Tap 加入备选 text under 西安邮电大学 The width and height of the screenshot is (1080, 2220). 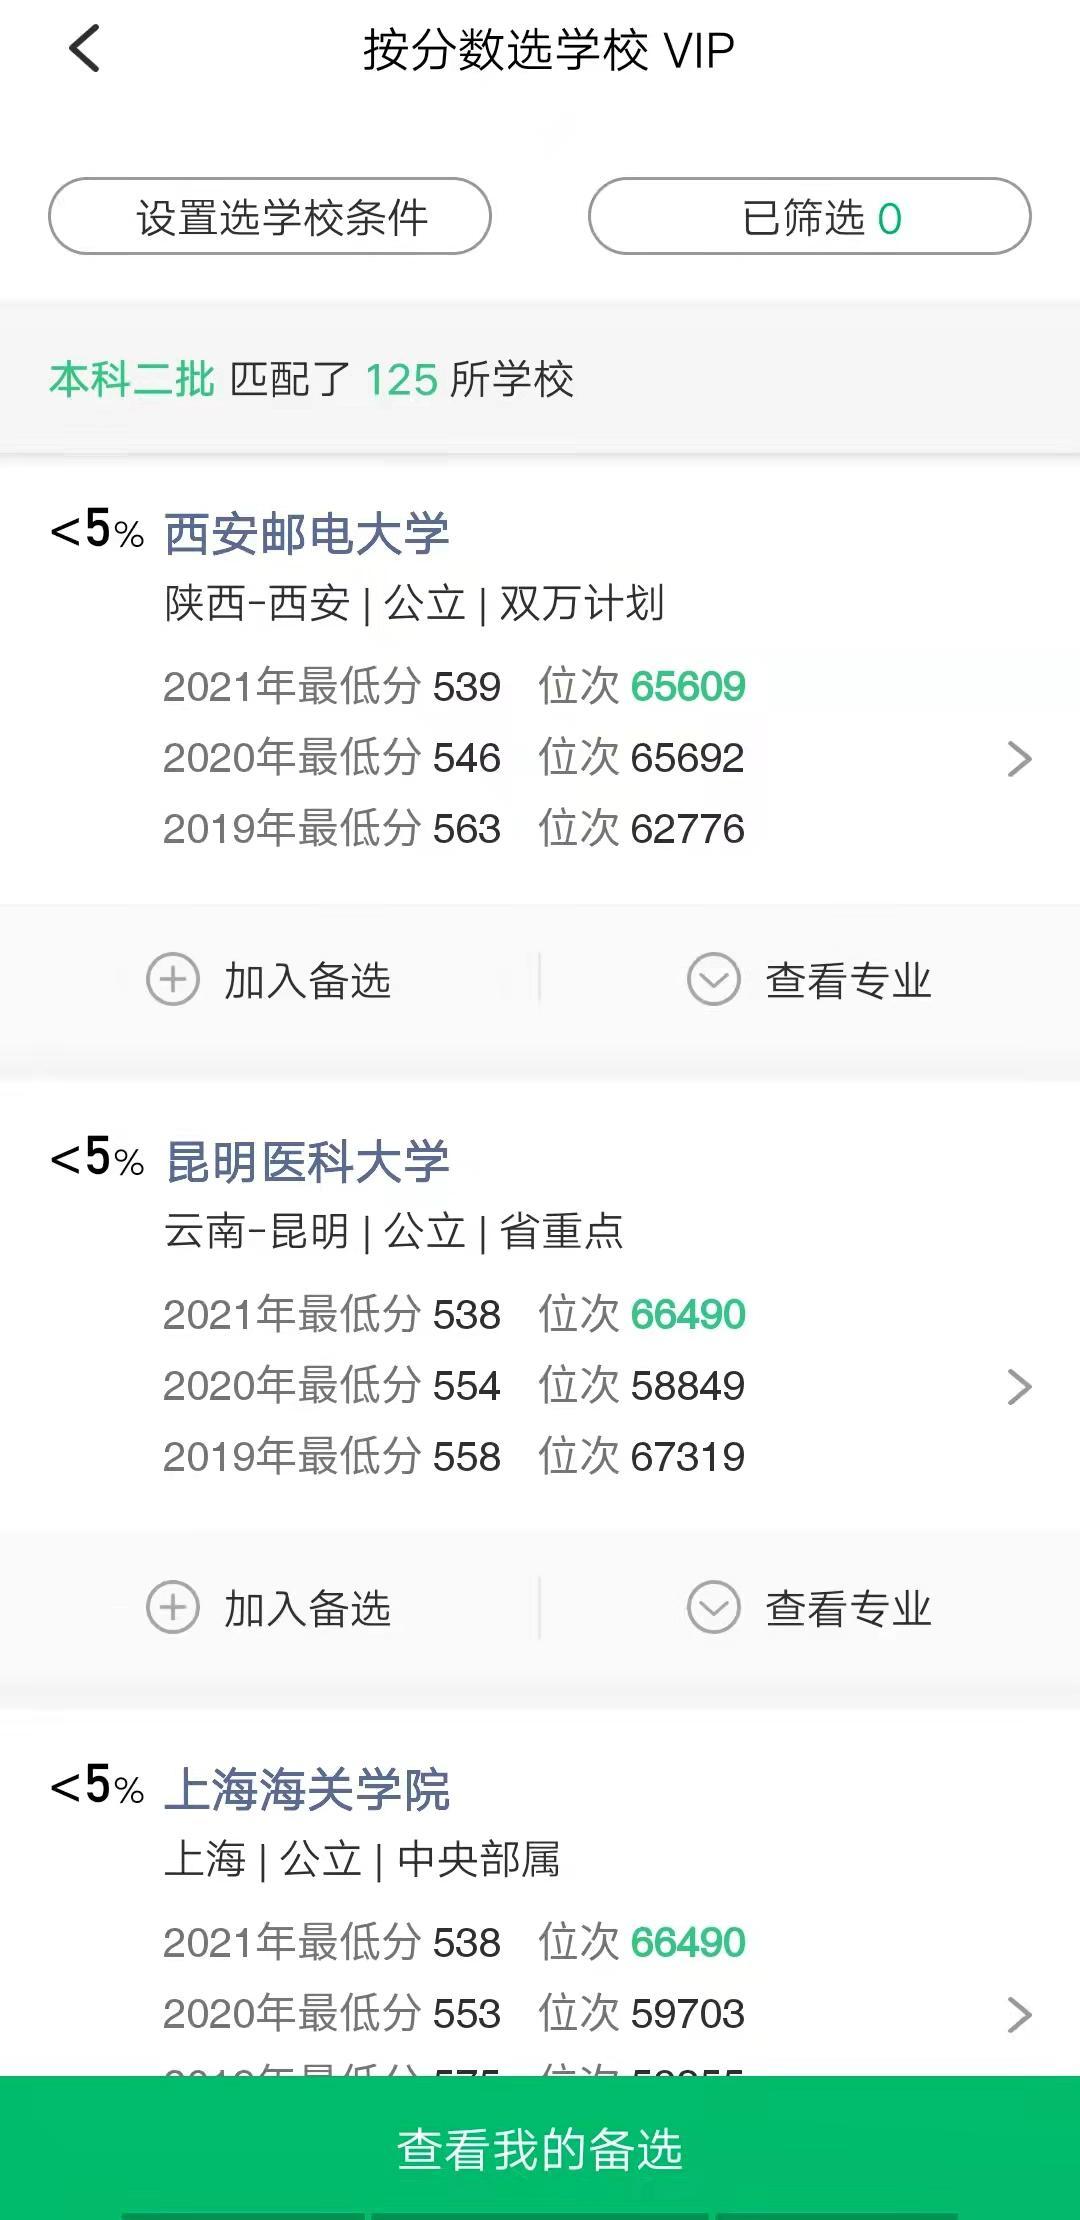pos(307,981)
